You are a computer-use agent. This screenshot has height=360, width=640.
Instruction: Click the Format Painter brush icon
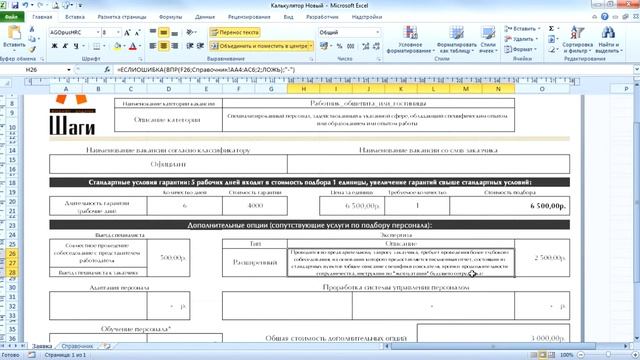coord(32,49)
